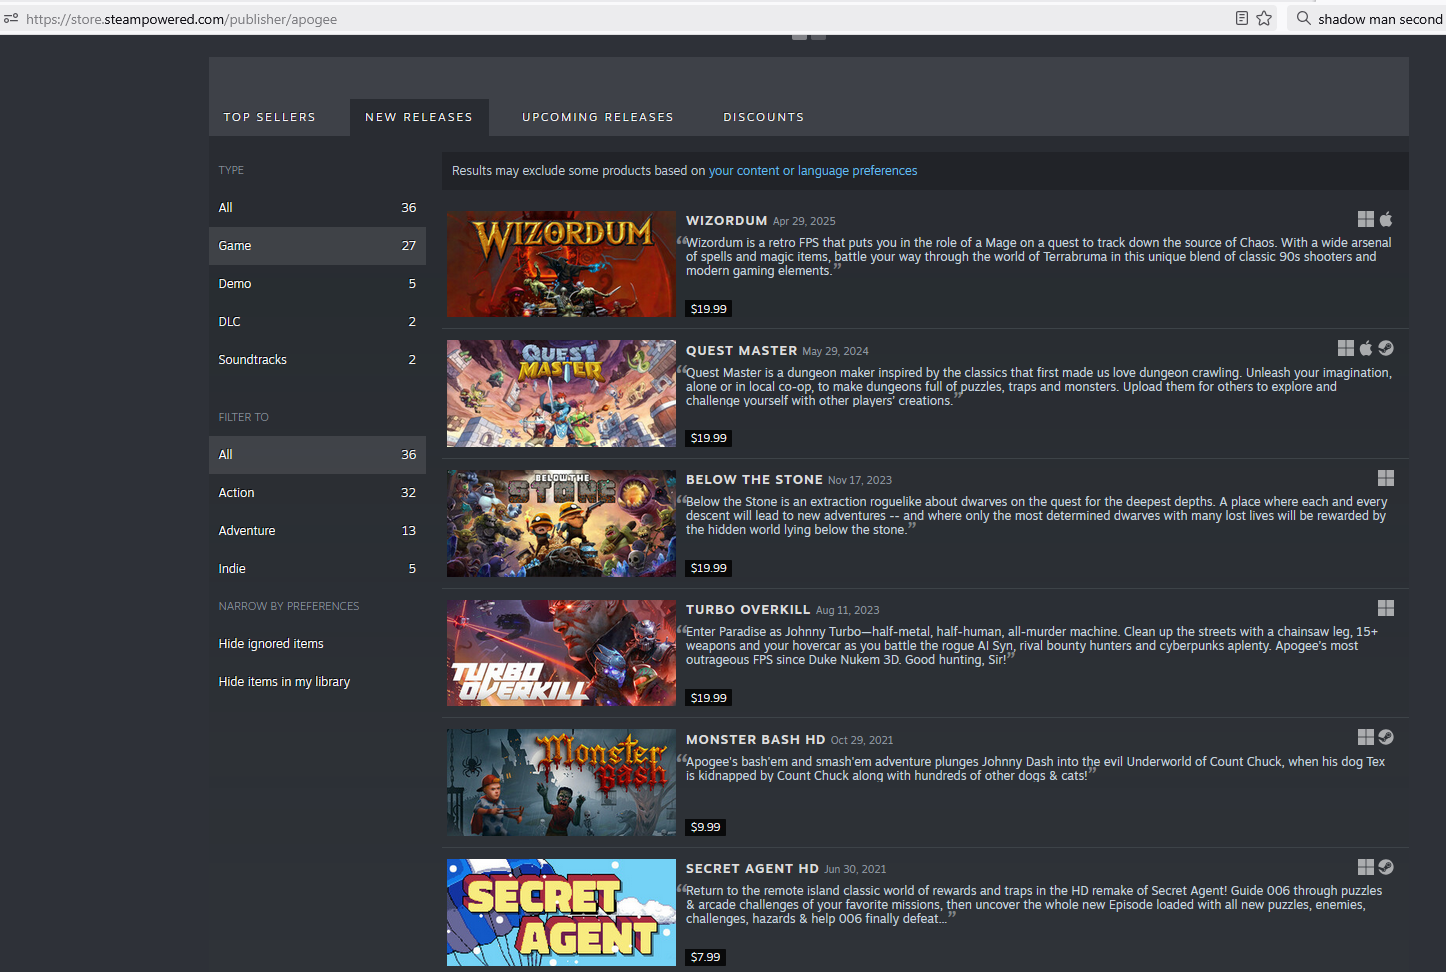Click the $19.99 price on Turbo Overkill

[709, 698]
